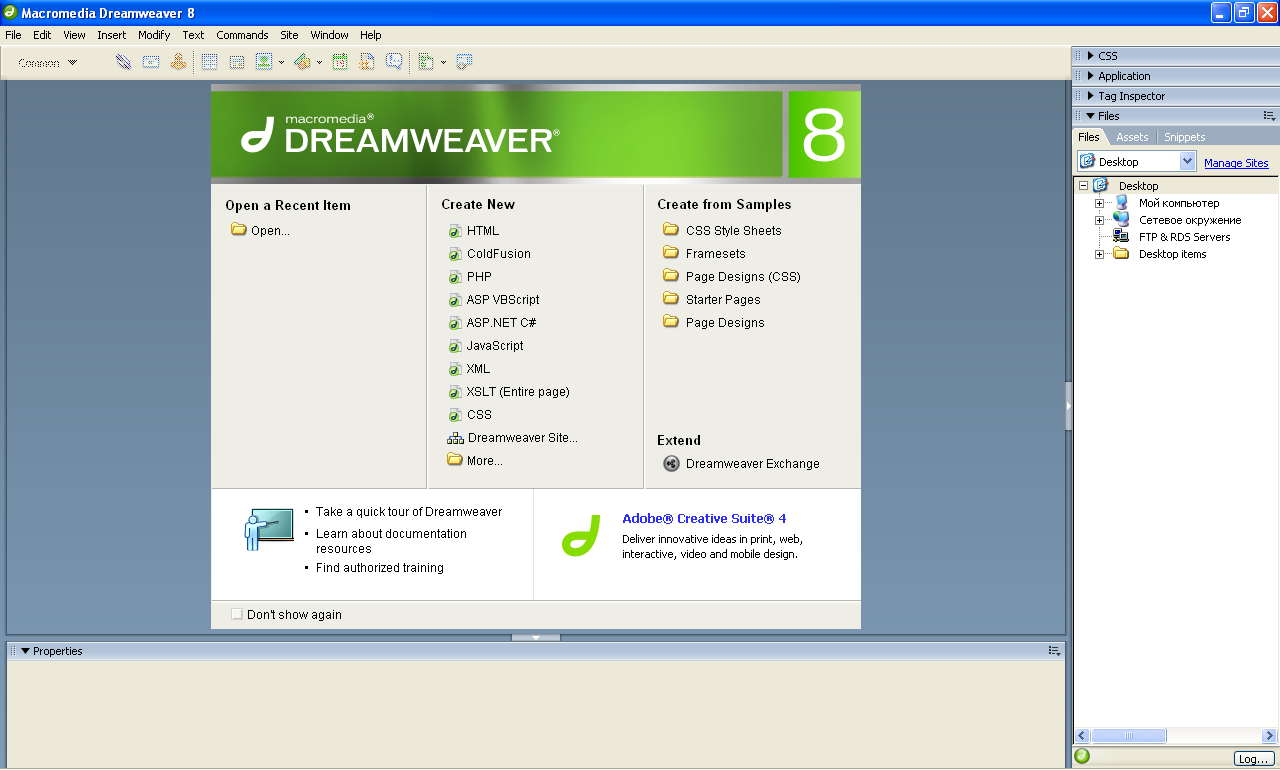1280x770 pixels.
Task: Click Open... under Open a Recent Item
Action: (x=270, y=231)
